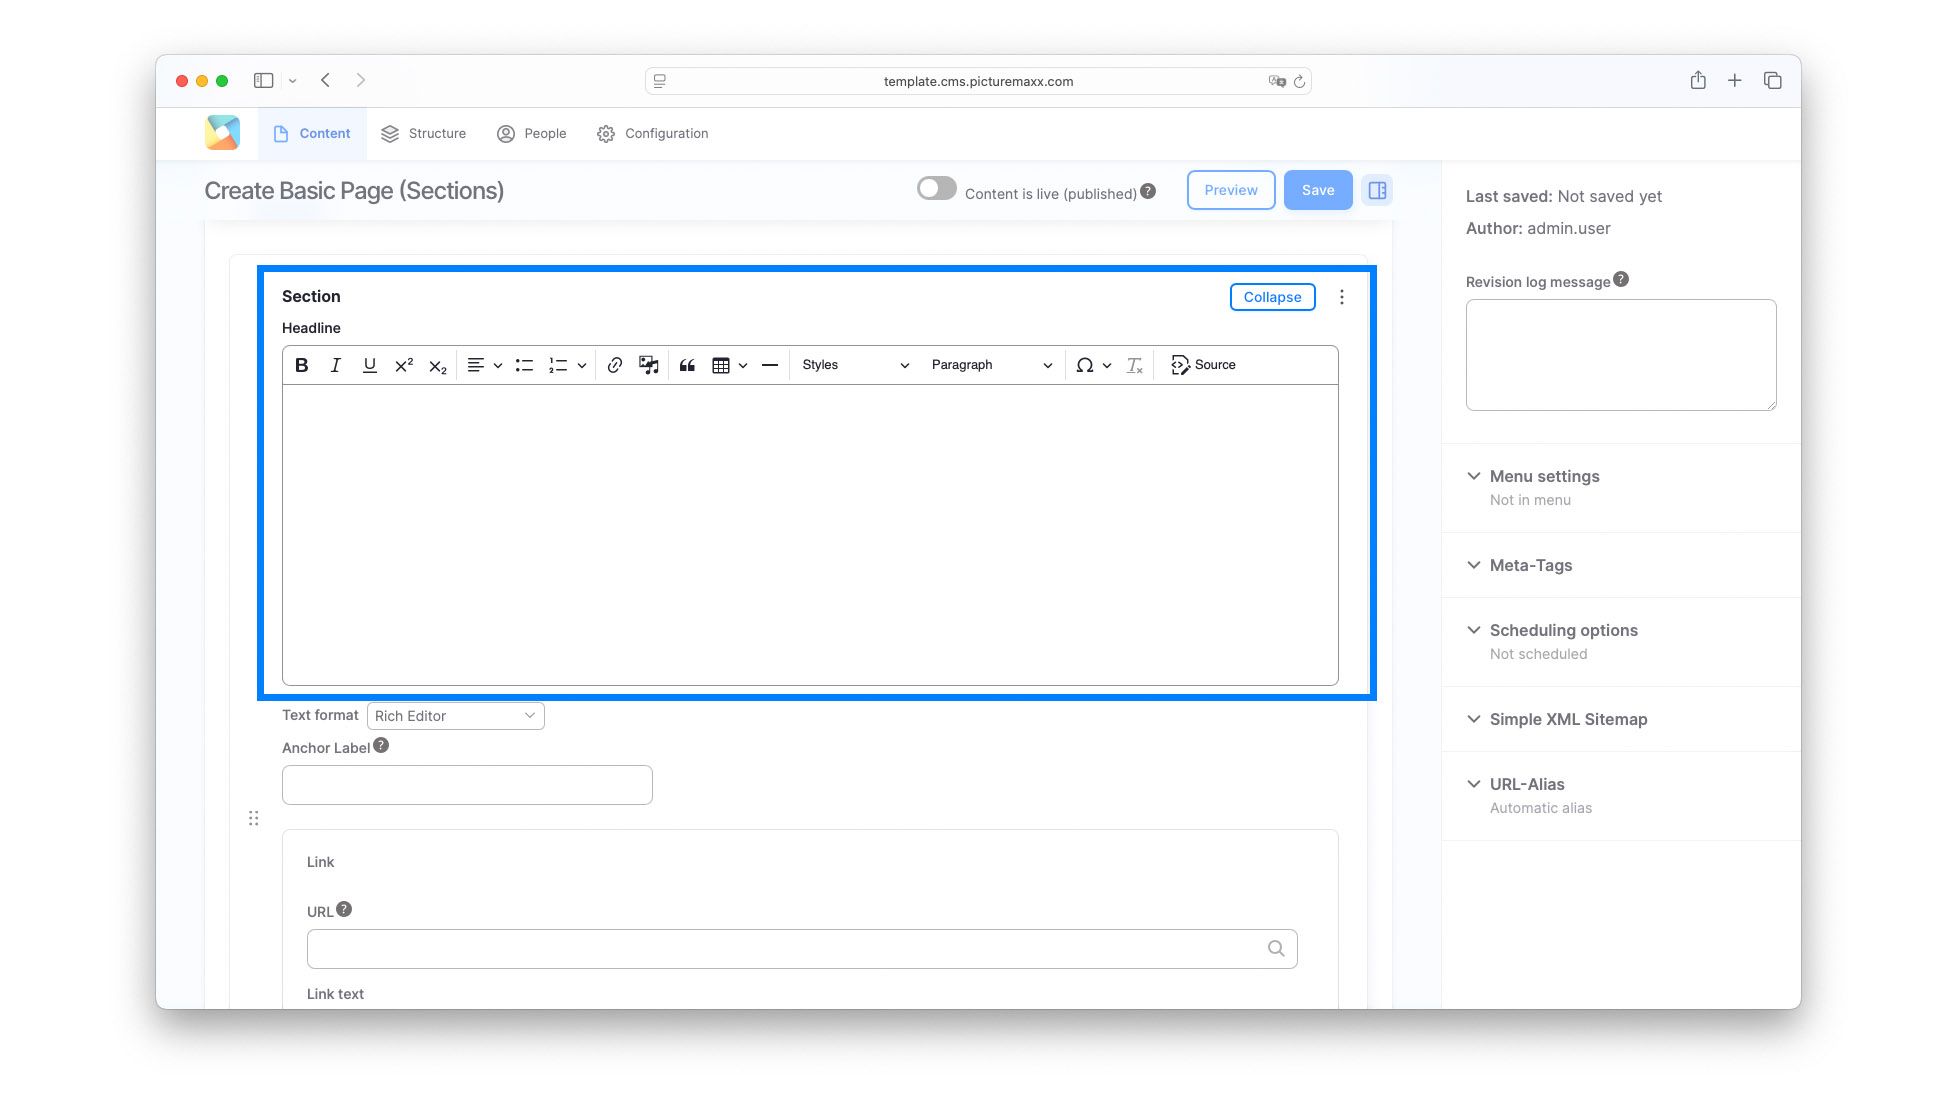The width and height of the screenshot is (1957, 1100).
Task: Insert a block quote in the editor
Action: (686, 364)
